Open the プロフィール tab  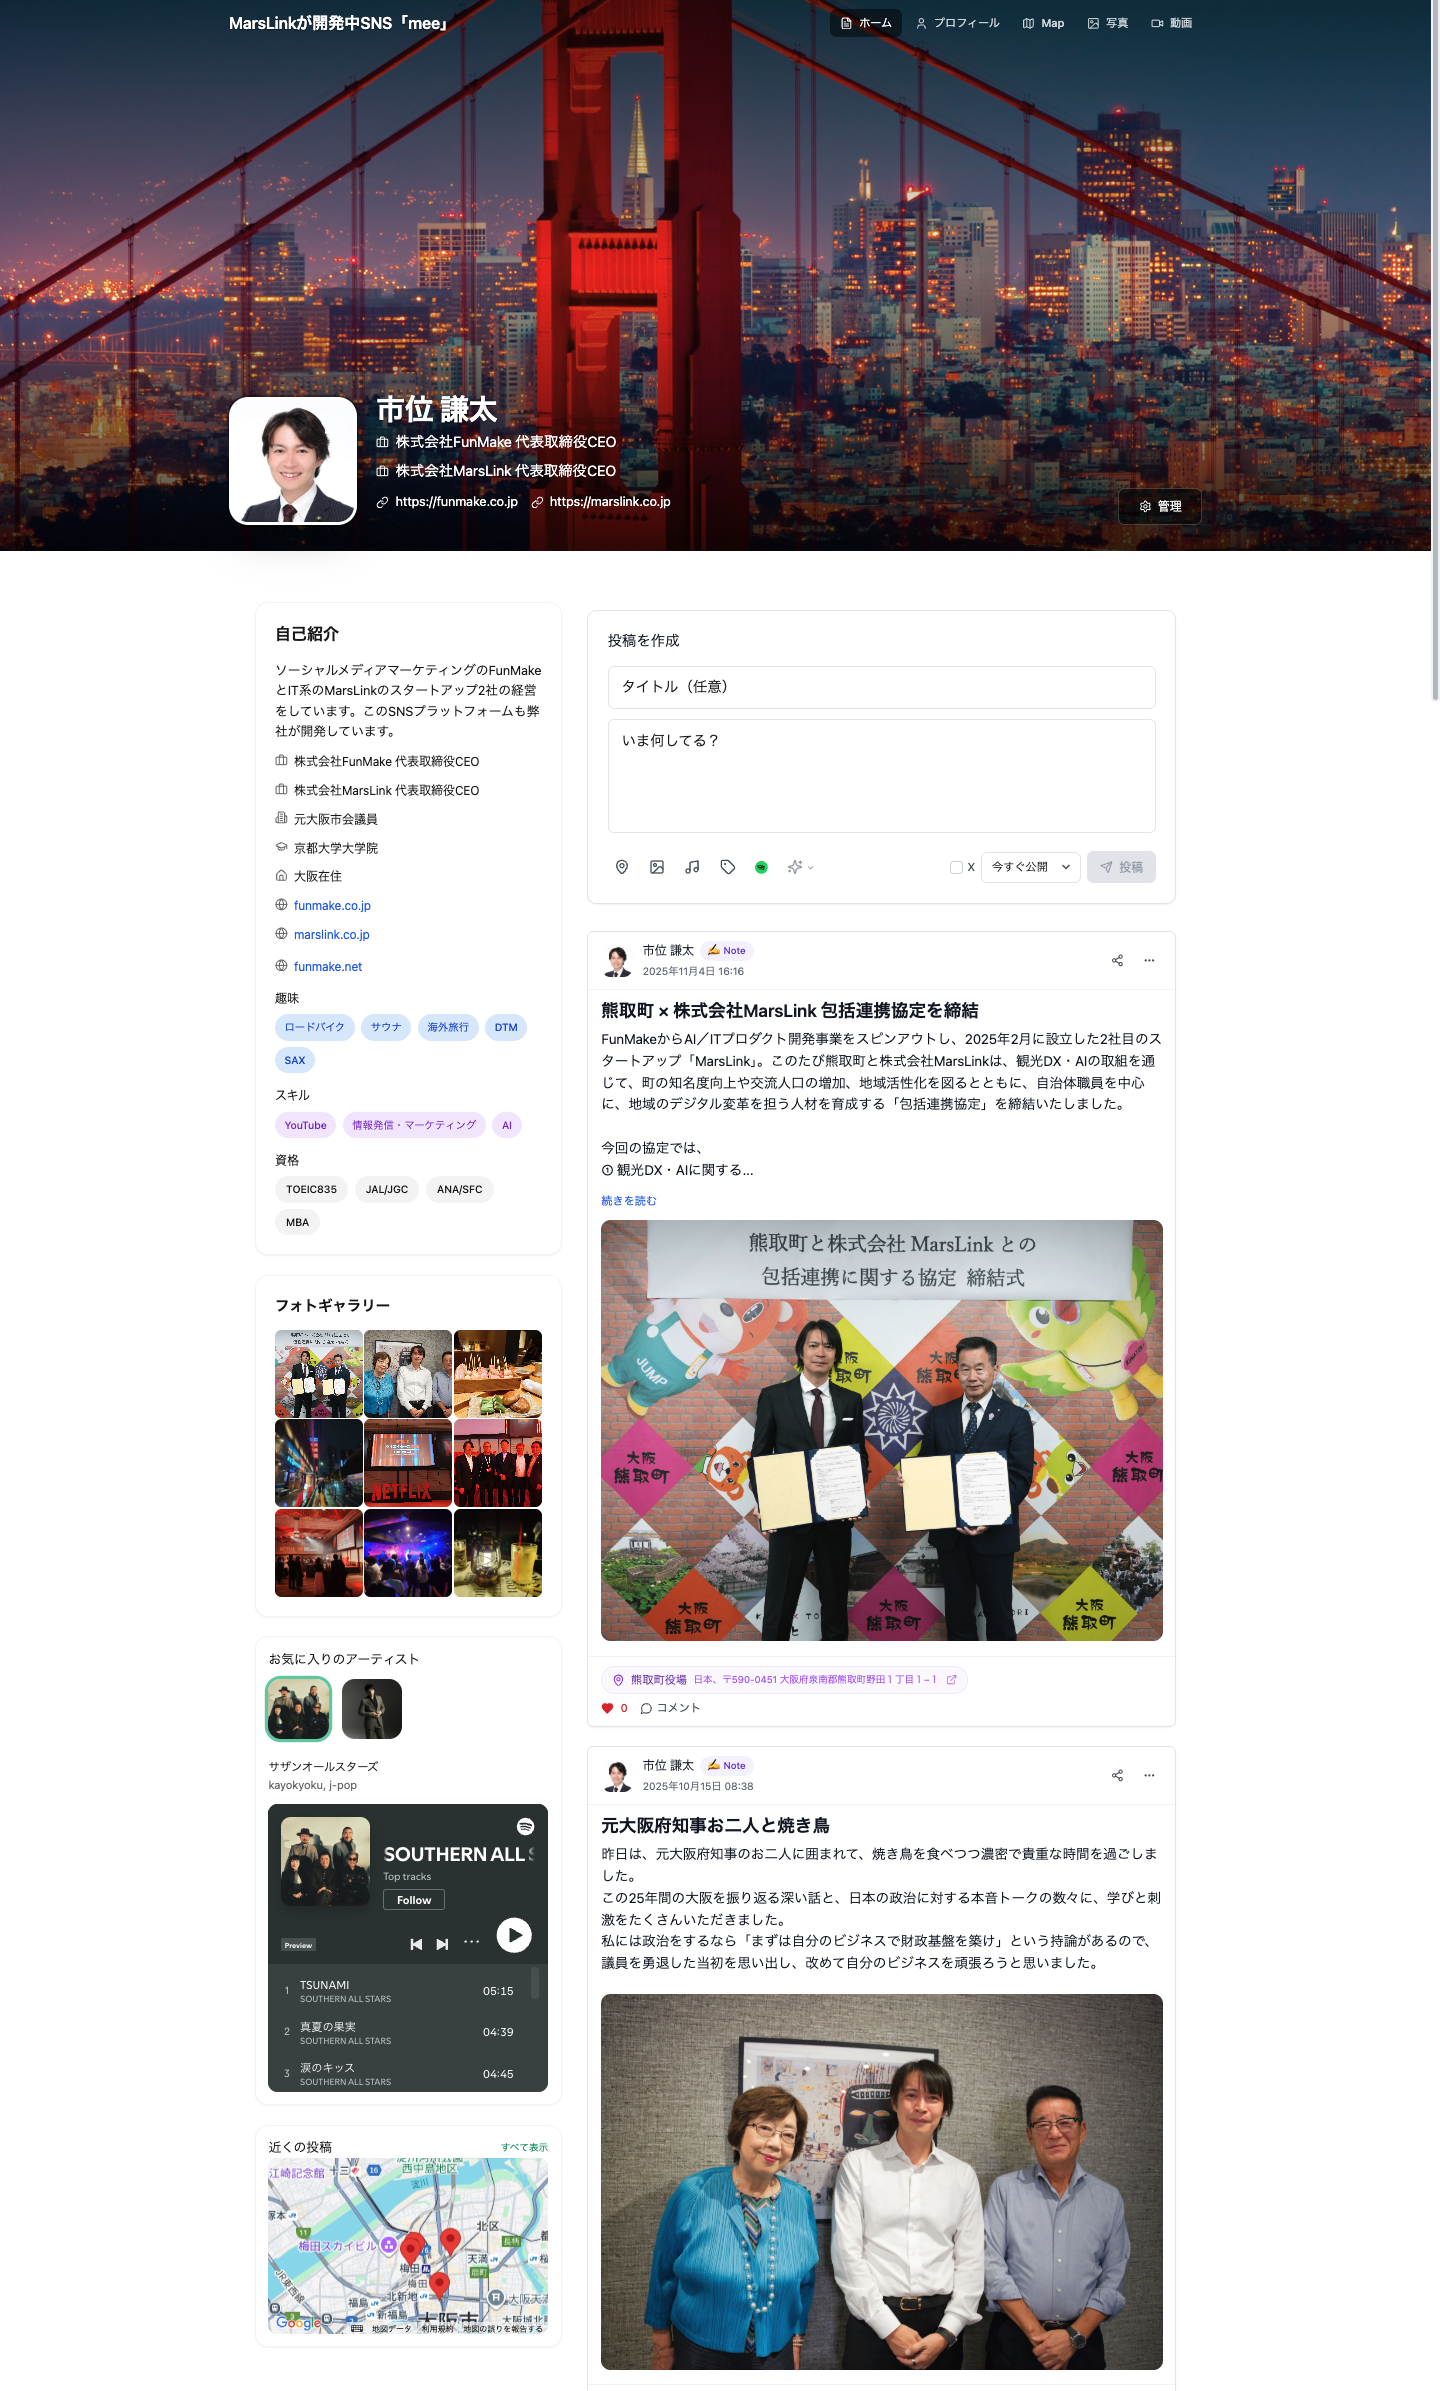(x=958, y=23)
